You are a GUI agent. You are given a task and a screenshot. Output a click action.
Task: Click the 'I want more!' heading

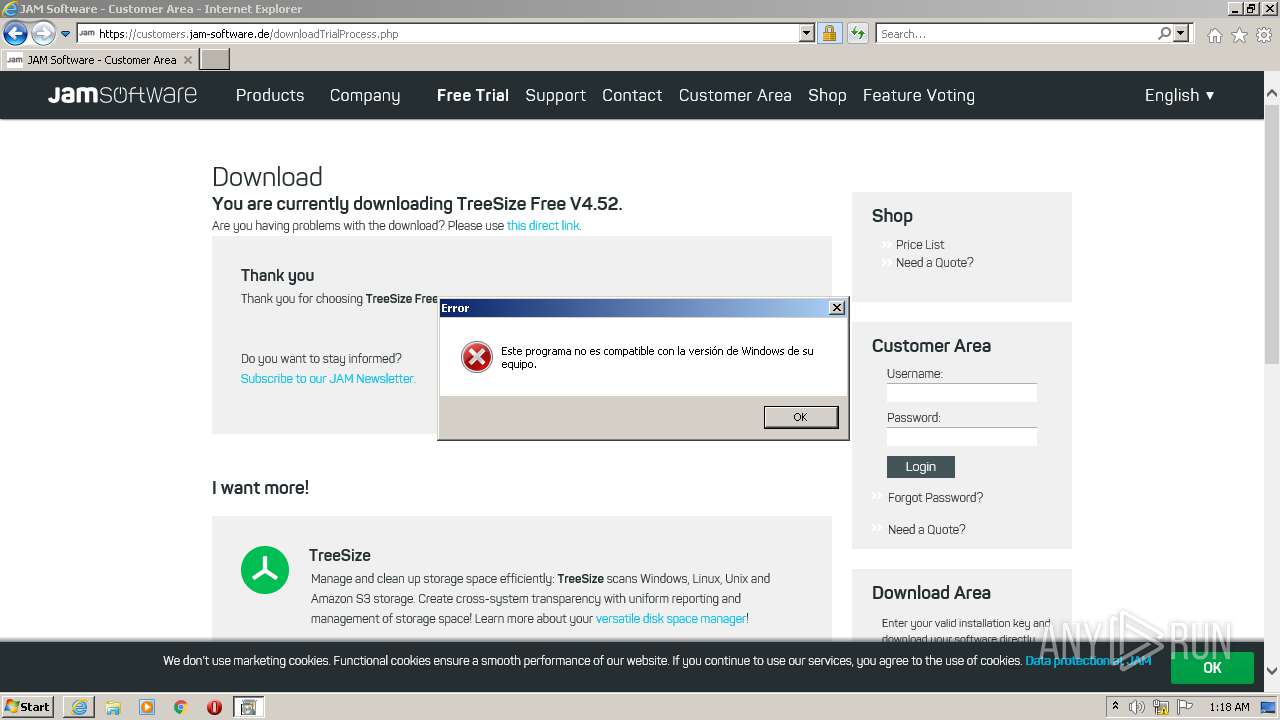pyautogui.click(x=260, y=488)
